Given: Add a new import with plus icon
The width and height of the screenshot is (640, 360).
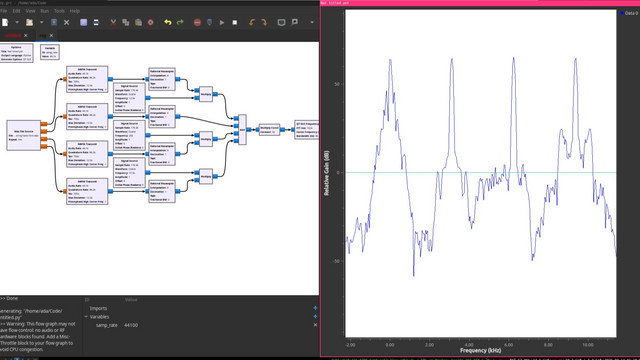Looking at the screenshot, I should pyautogui.click(x=315, y=308).
